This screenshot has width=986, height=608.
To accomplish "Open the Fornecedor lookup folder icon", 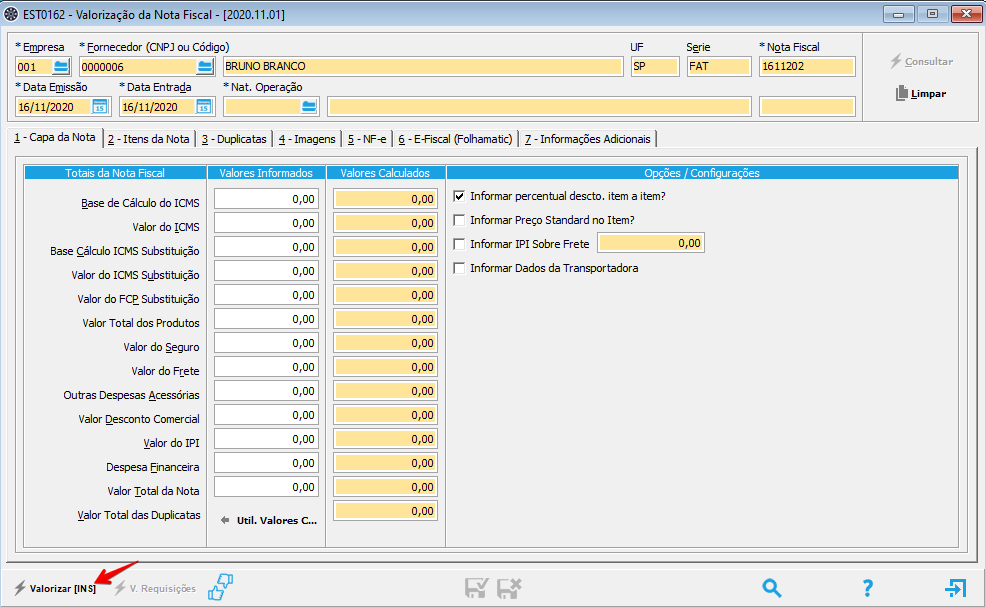I will pos(205,67).
